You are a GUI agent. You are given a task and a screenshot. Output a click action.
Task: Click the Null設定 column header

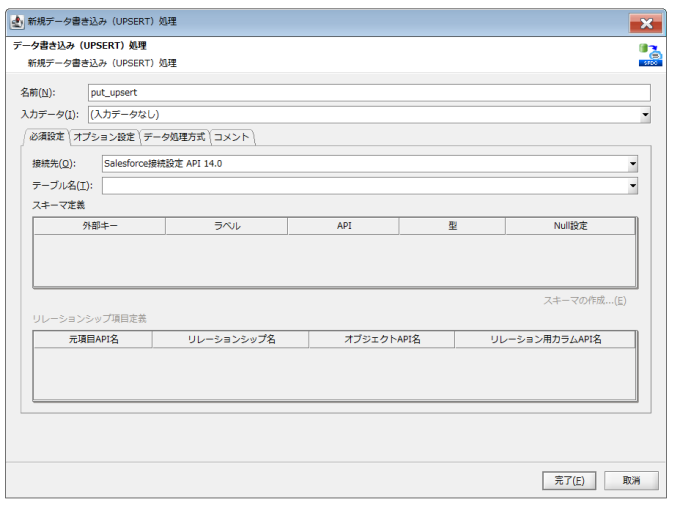coord(570,226)
